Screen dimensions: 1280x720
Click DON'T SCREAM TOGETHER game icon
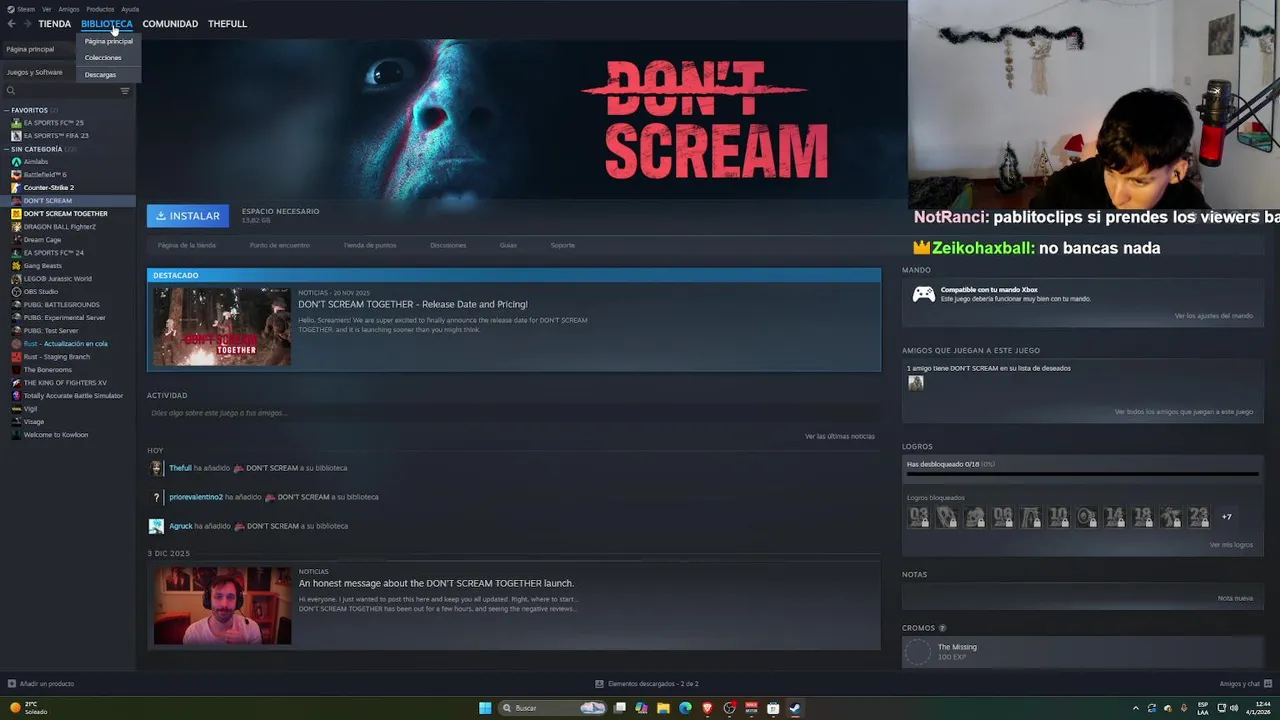(x=16, y=214)
